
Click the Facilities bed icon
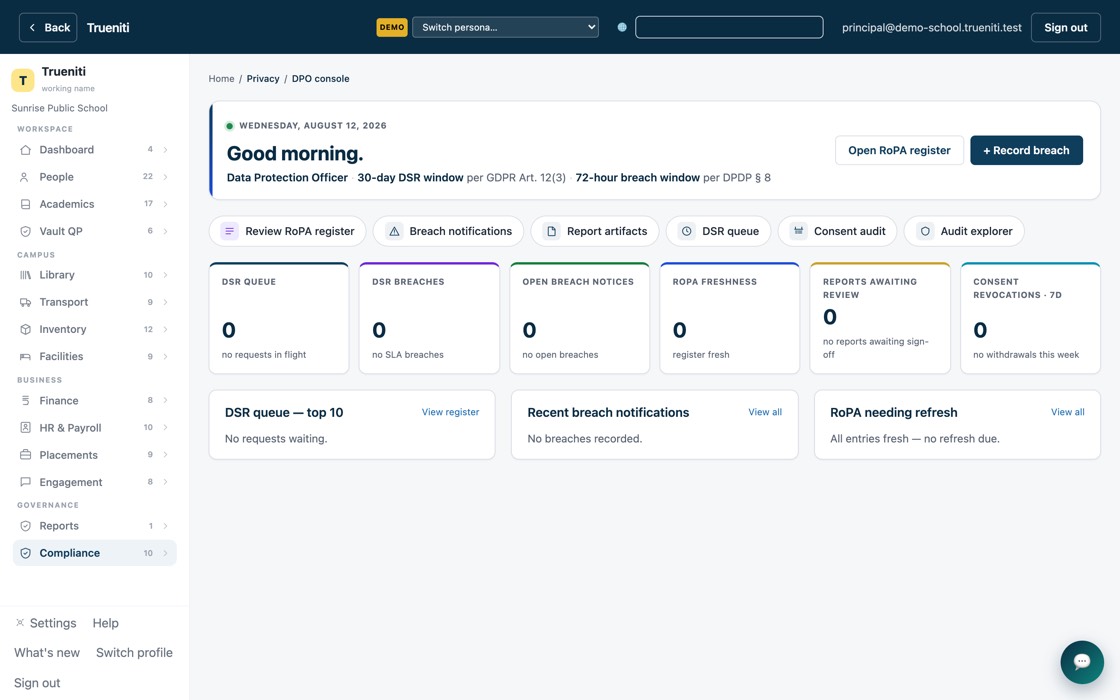tap(26, 356)
